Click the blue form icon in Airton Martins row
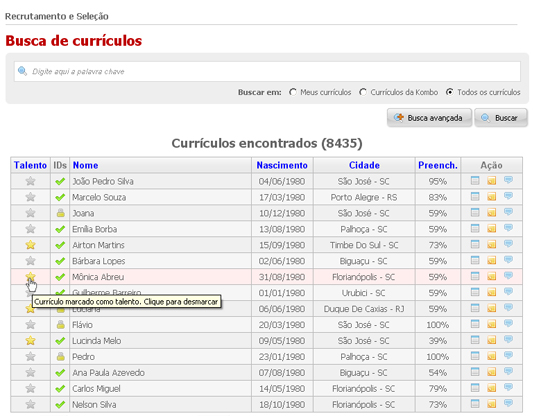 [475, 244]
